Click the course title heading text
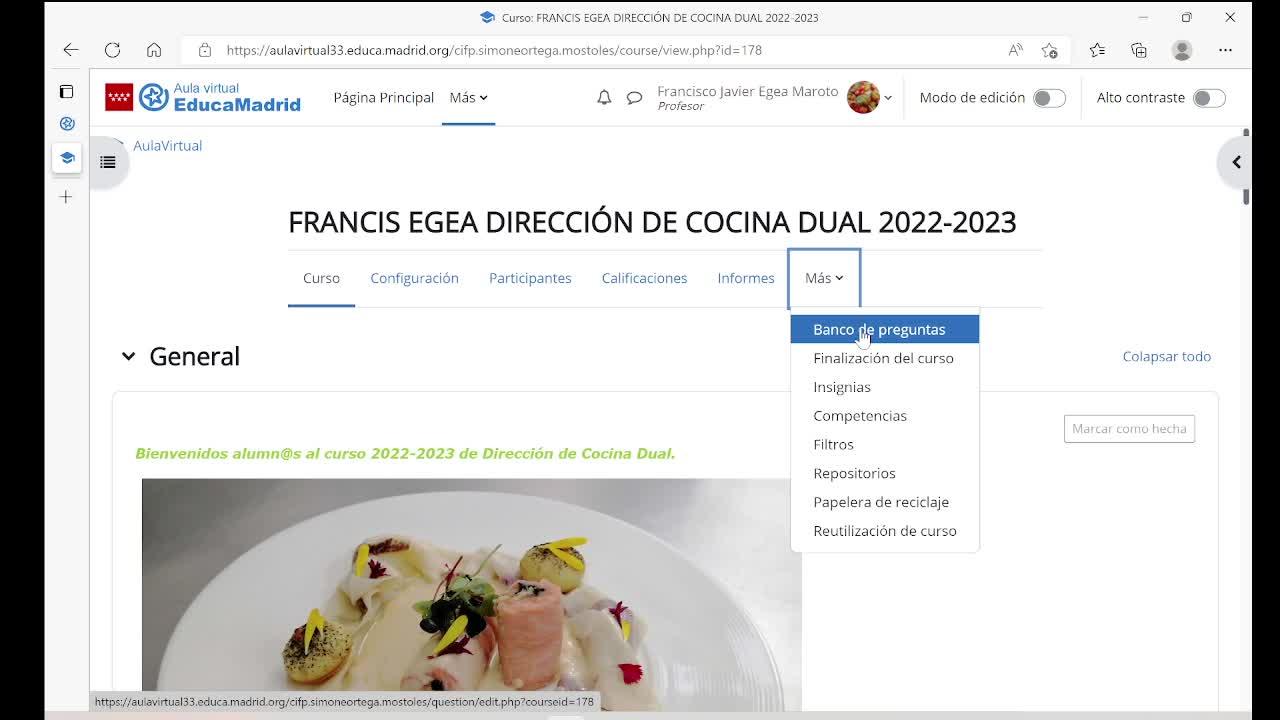The height and width of the screenshot is (720, 1280). click(652, 222)
